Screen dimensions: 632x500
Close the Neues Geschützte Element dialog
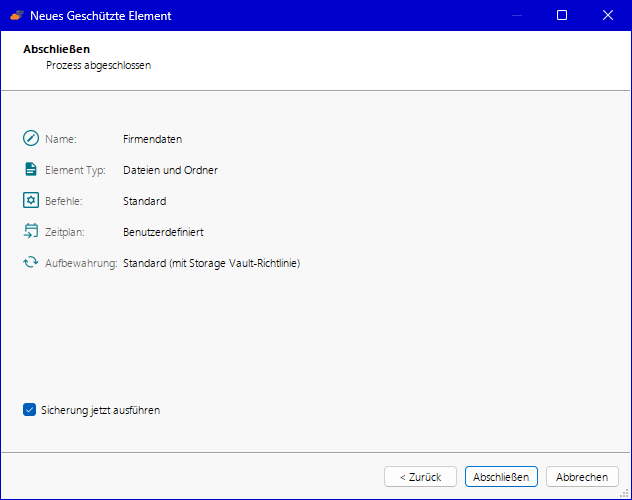[x=608, y=15]
